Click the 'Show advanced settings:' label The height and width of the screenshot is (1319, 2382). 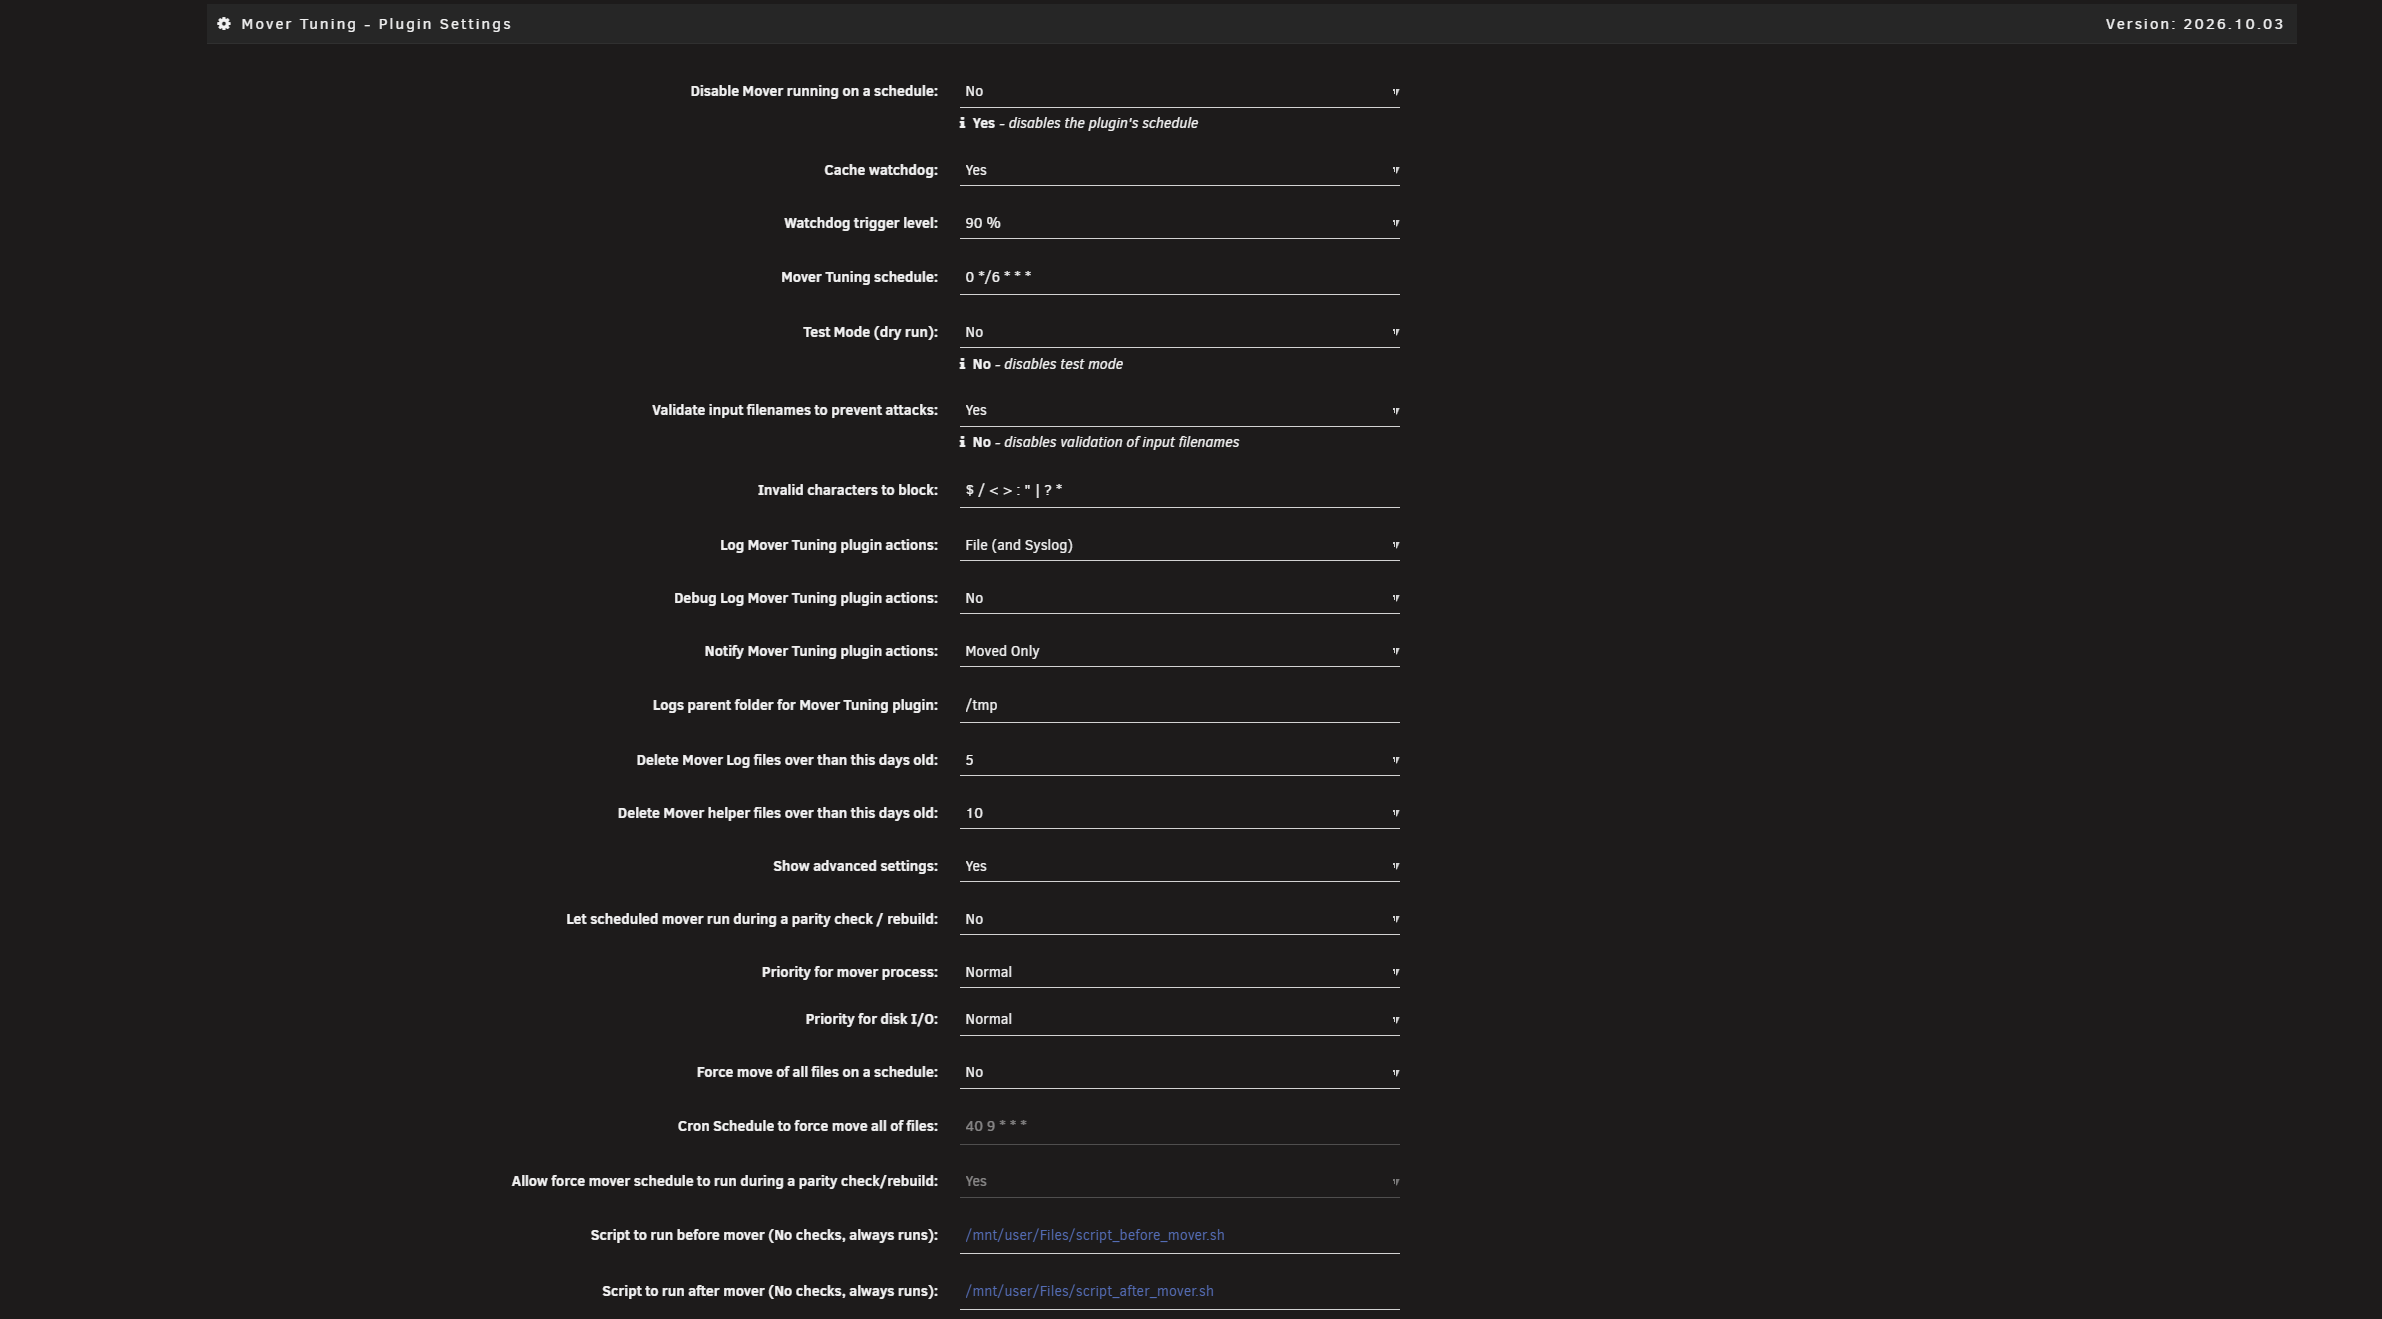click(855, 866)
